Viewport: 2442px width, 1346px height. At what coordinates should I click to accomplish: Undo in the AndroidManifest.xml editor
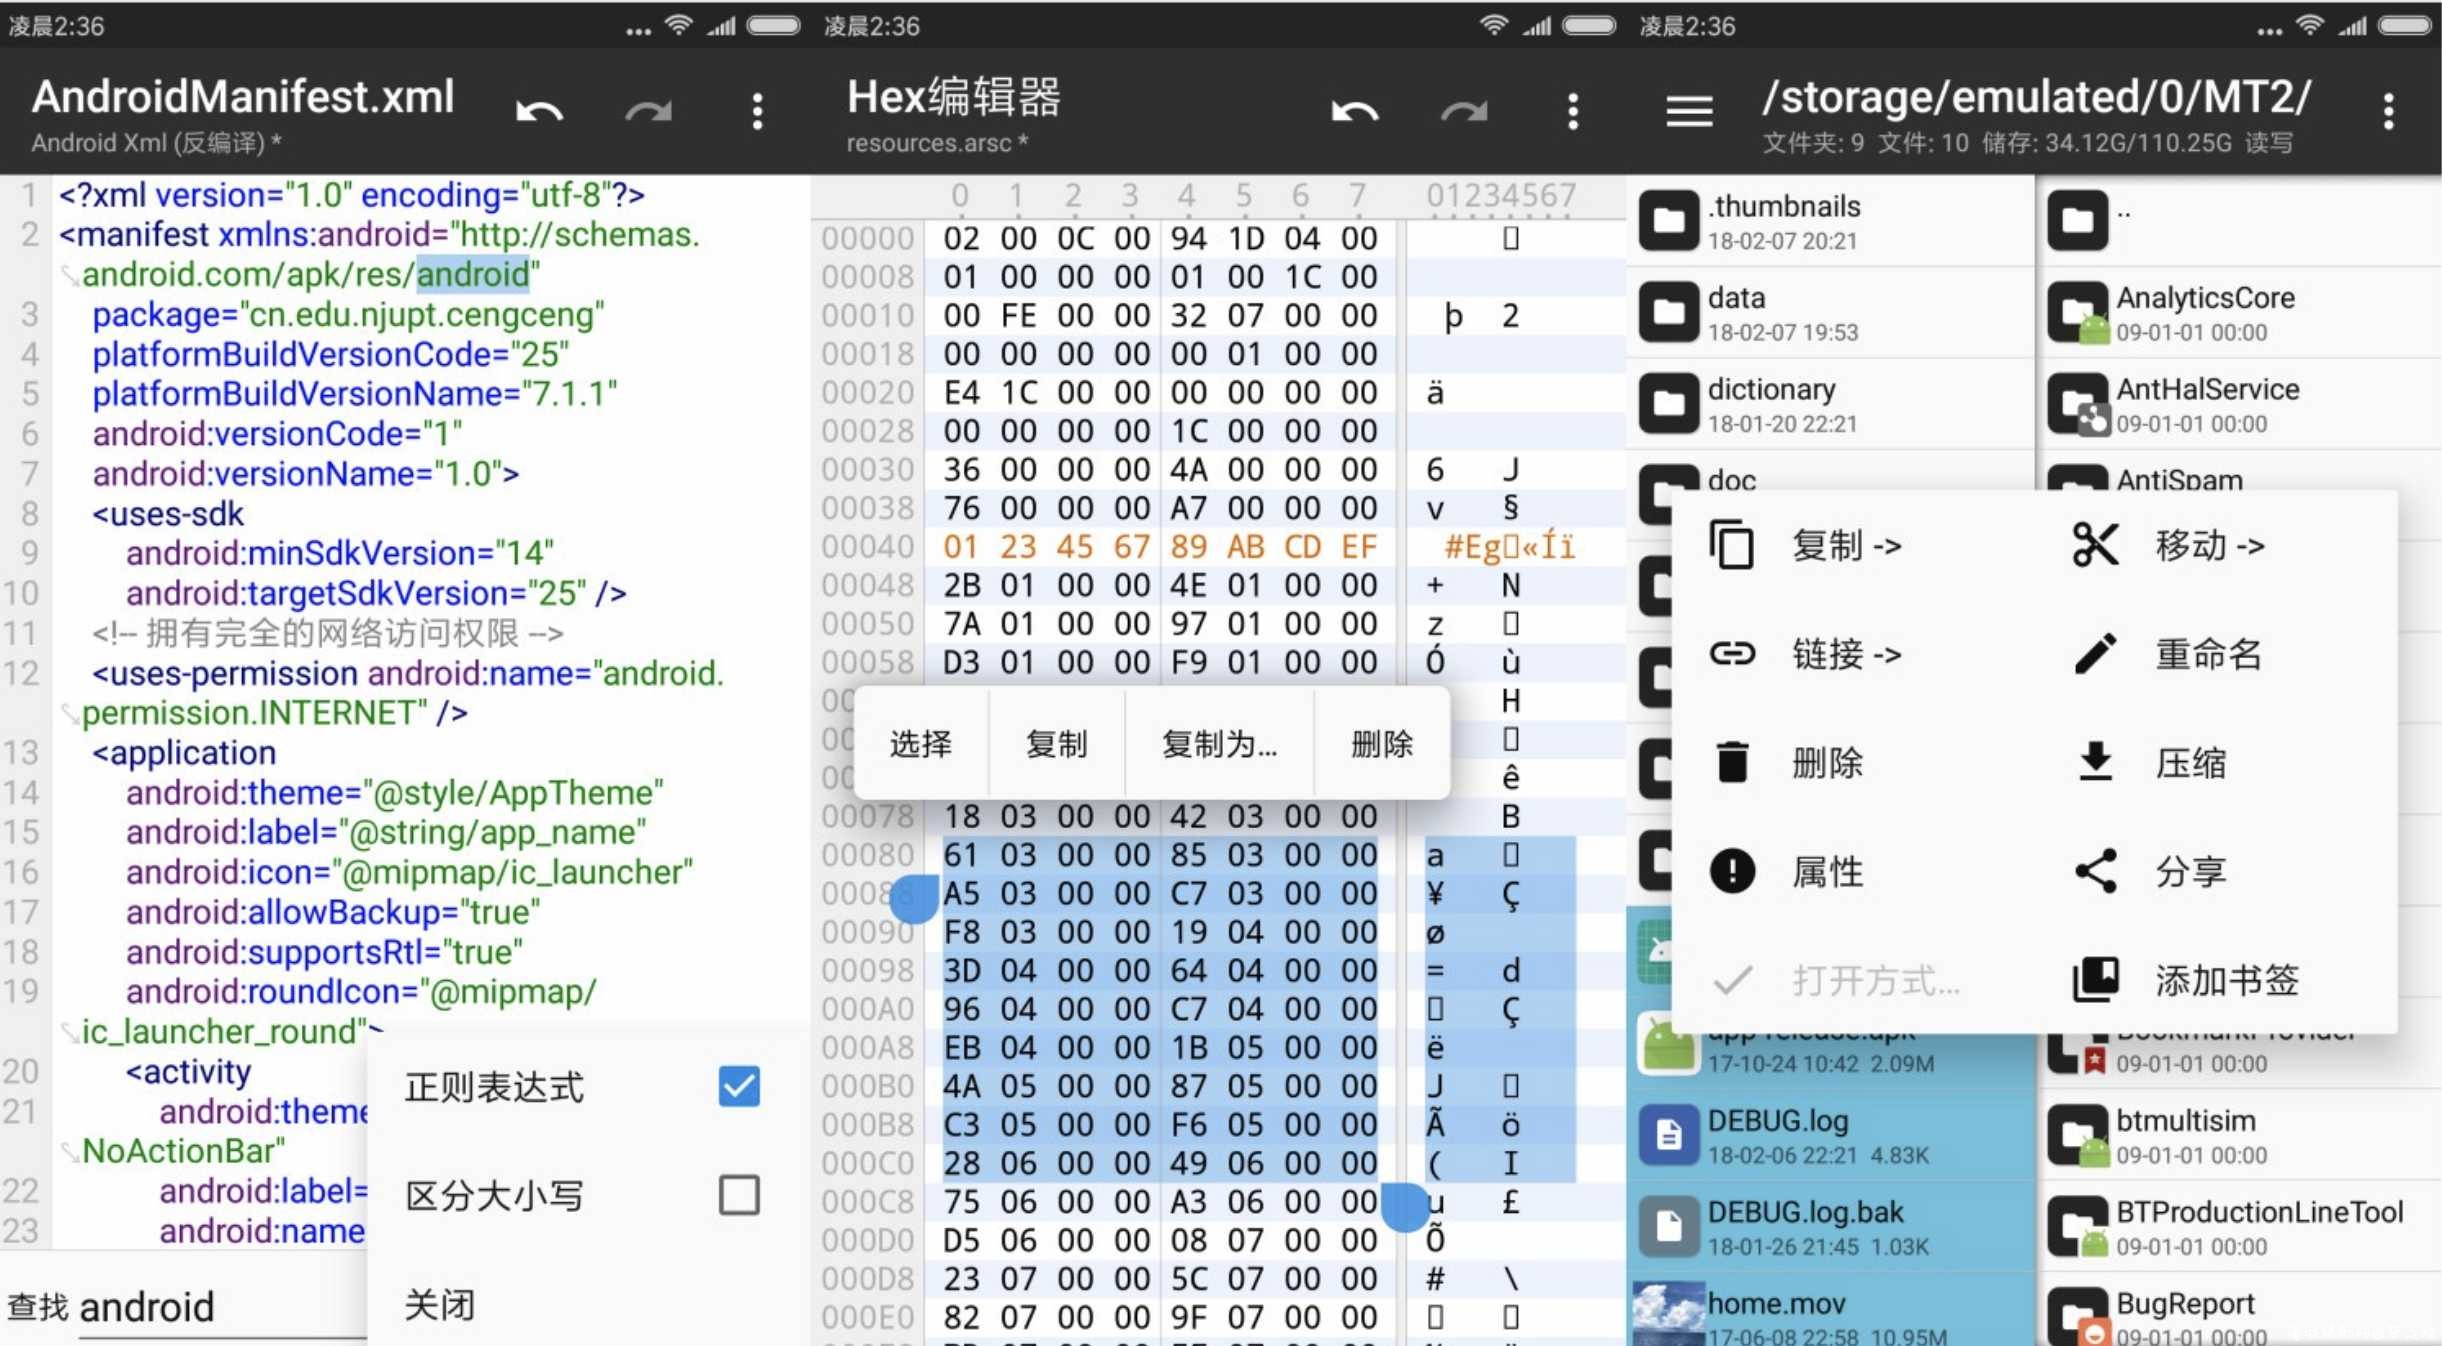click(x=540, y=110)
